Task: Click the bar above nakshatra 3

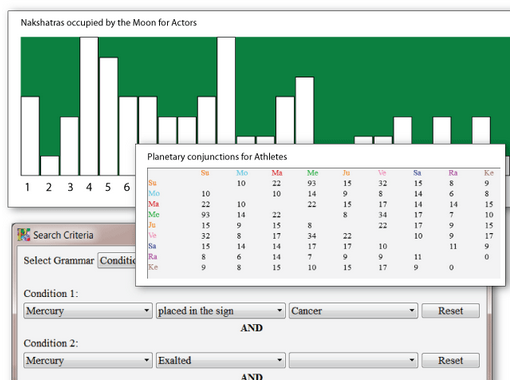Action: click(69, 146)
